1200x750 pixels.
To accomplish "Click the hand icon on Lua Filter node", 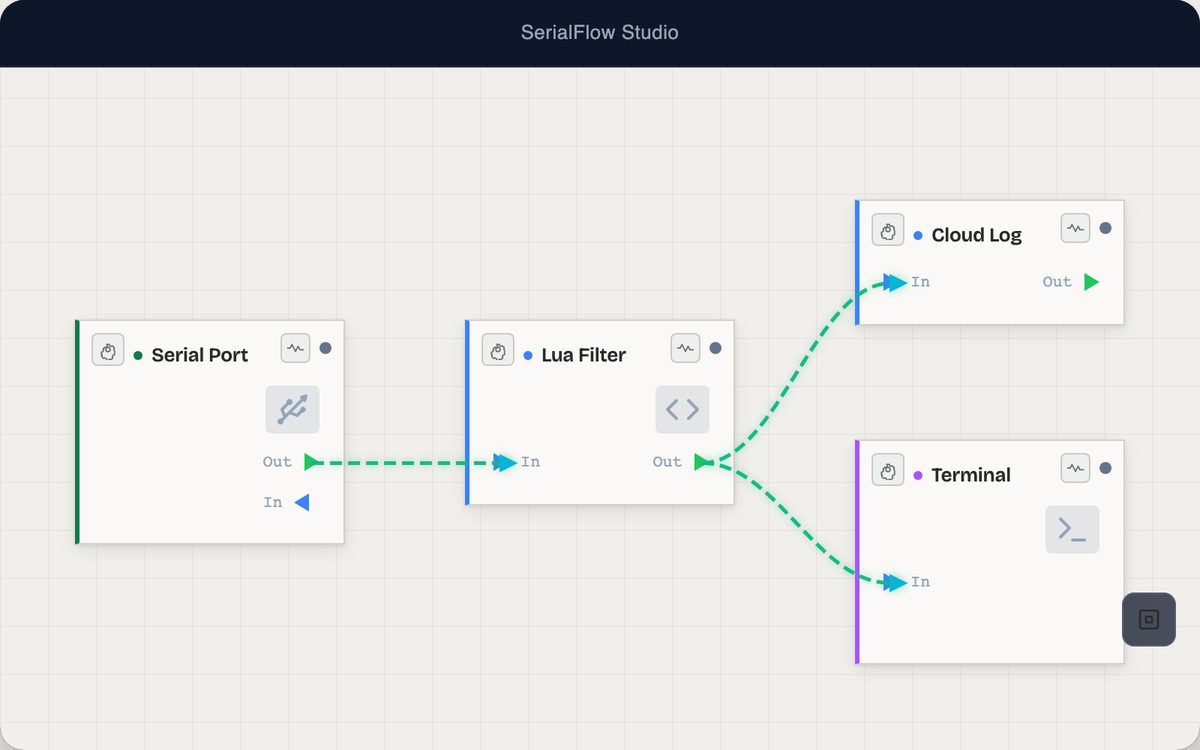I will coord(498,350).
